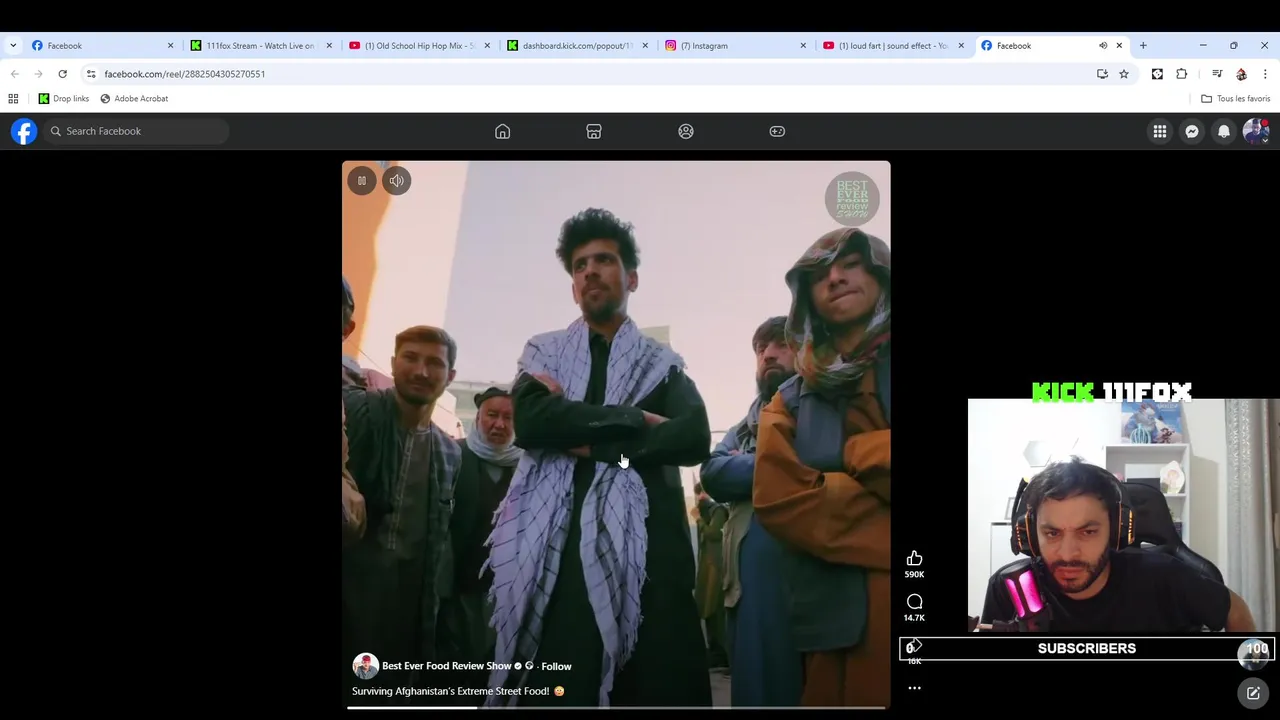Open the reel's comments icon
Image resolution: width=1280 pixels, height=720 pixels.
coord(914,602)
